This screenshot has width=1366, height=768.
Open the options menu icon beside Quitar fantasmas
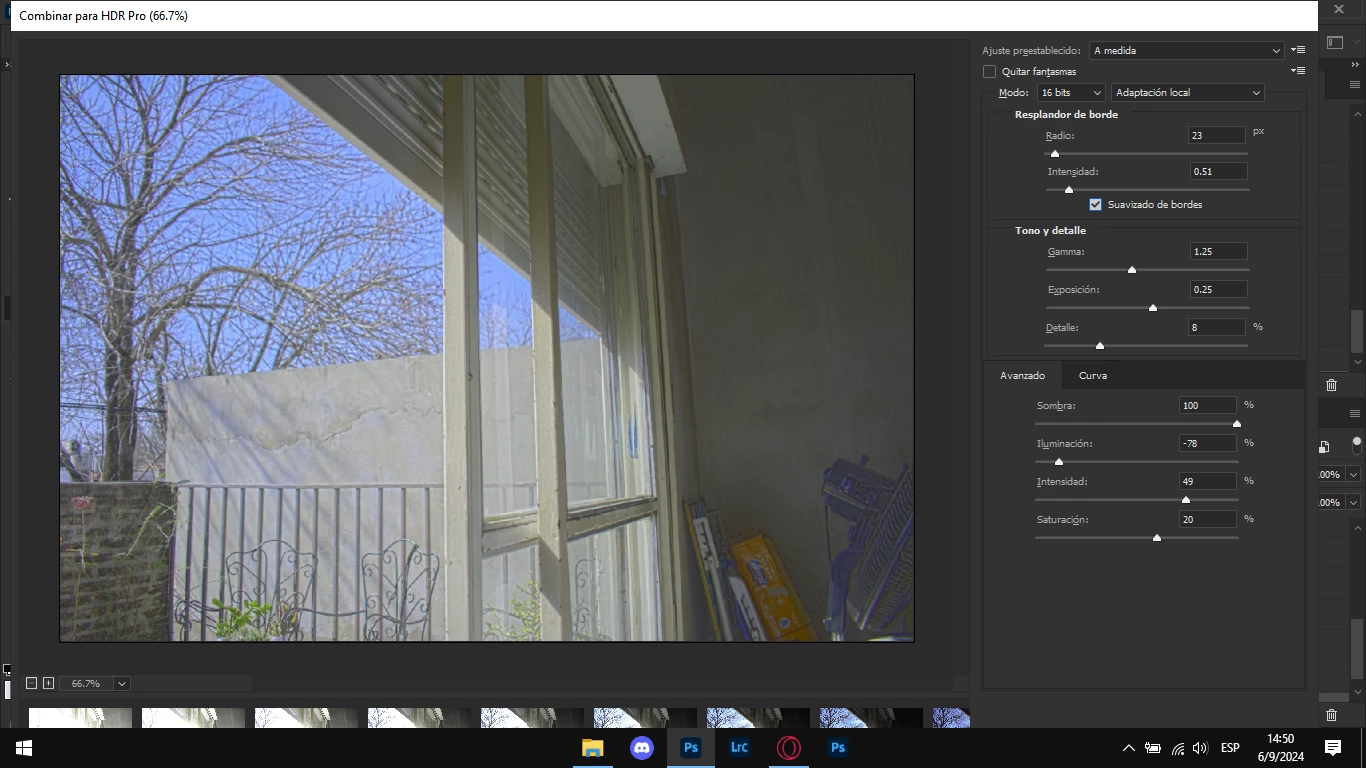pyautogui.click(x=1298, y=71)
